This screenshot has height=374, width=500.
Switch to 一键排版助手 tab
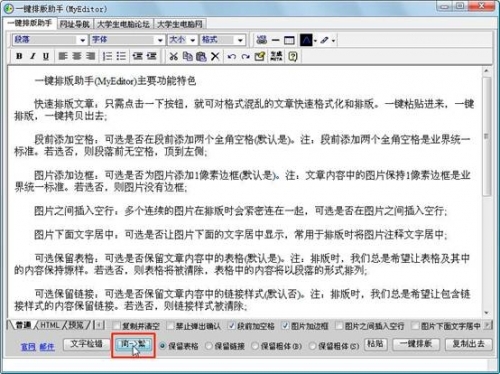point(30,23)
